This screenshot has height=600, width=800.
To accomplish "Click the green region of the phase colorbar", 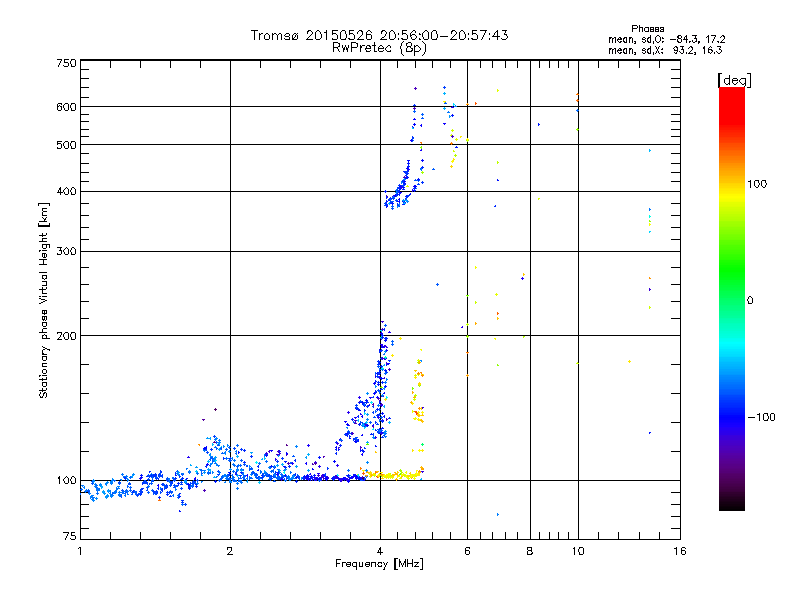I will click(732, 270).
